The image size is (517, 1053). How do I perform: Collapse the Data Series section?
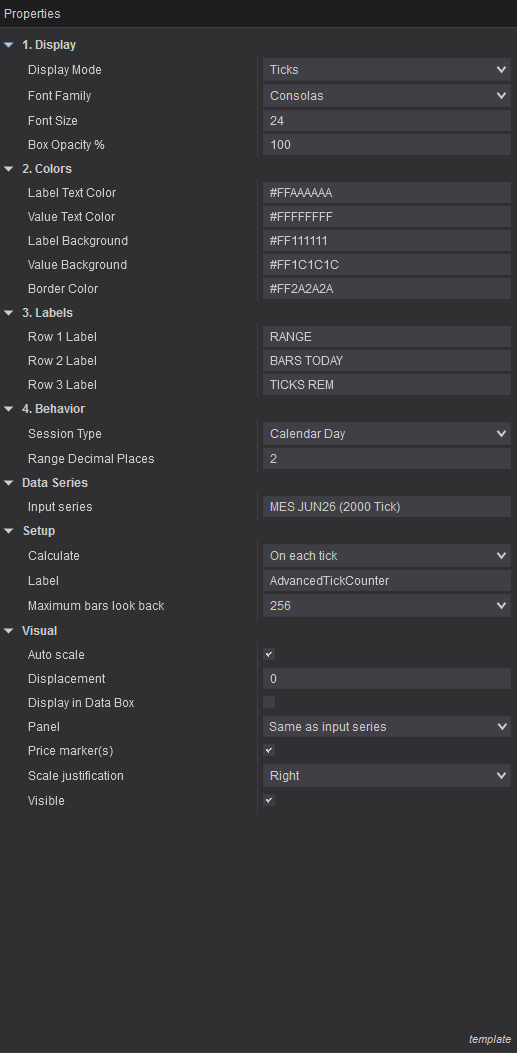click(x=8, y=483)
